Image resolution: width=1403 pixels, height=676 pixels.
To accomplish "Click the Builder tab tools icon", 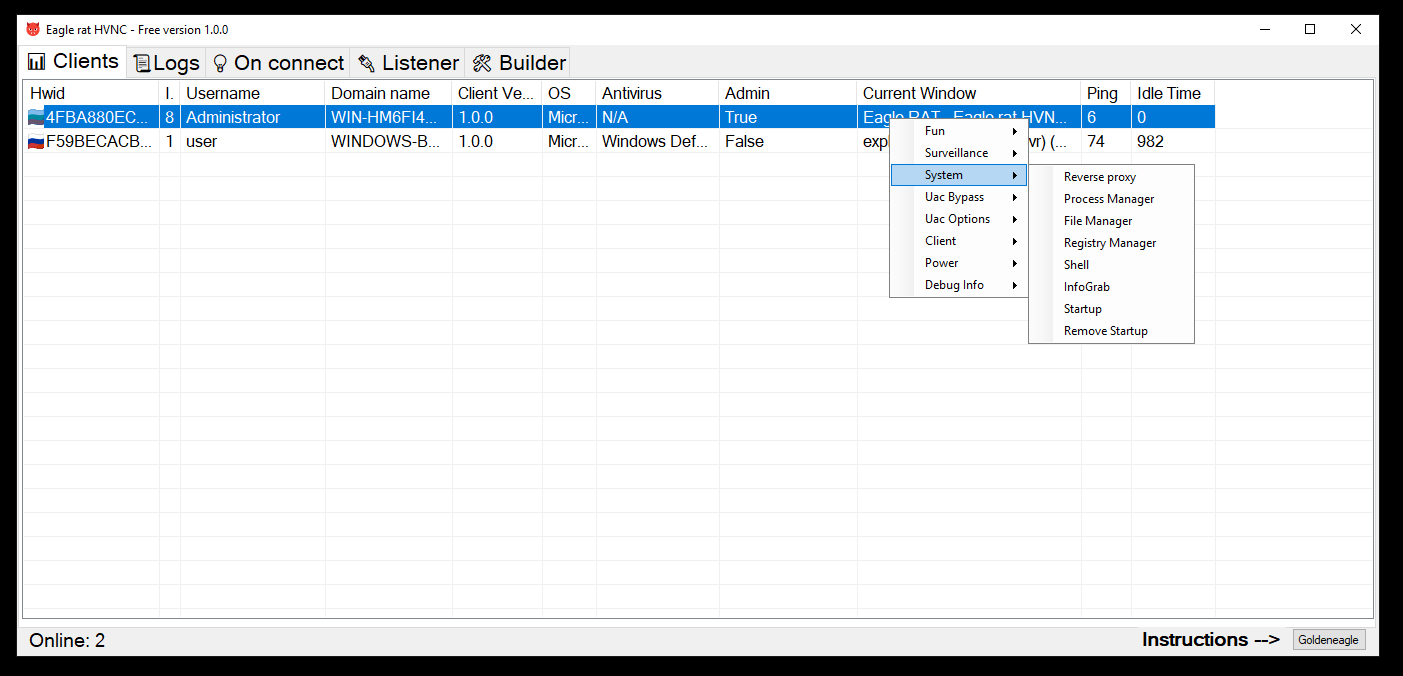I will pos(482,64).
